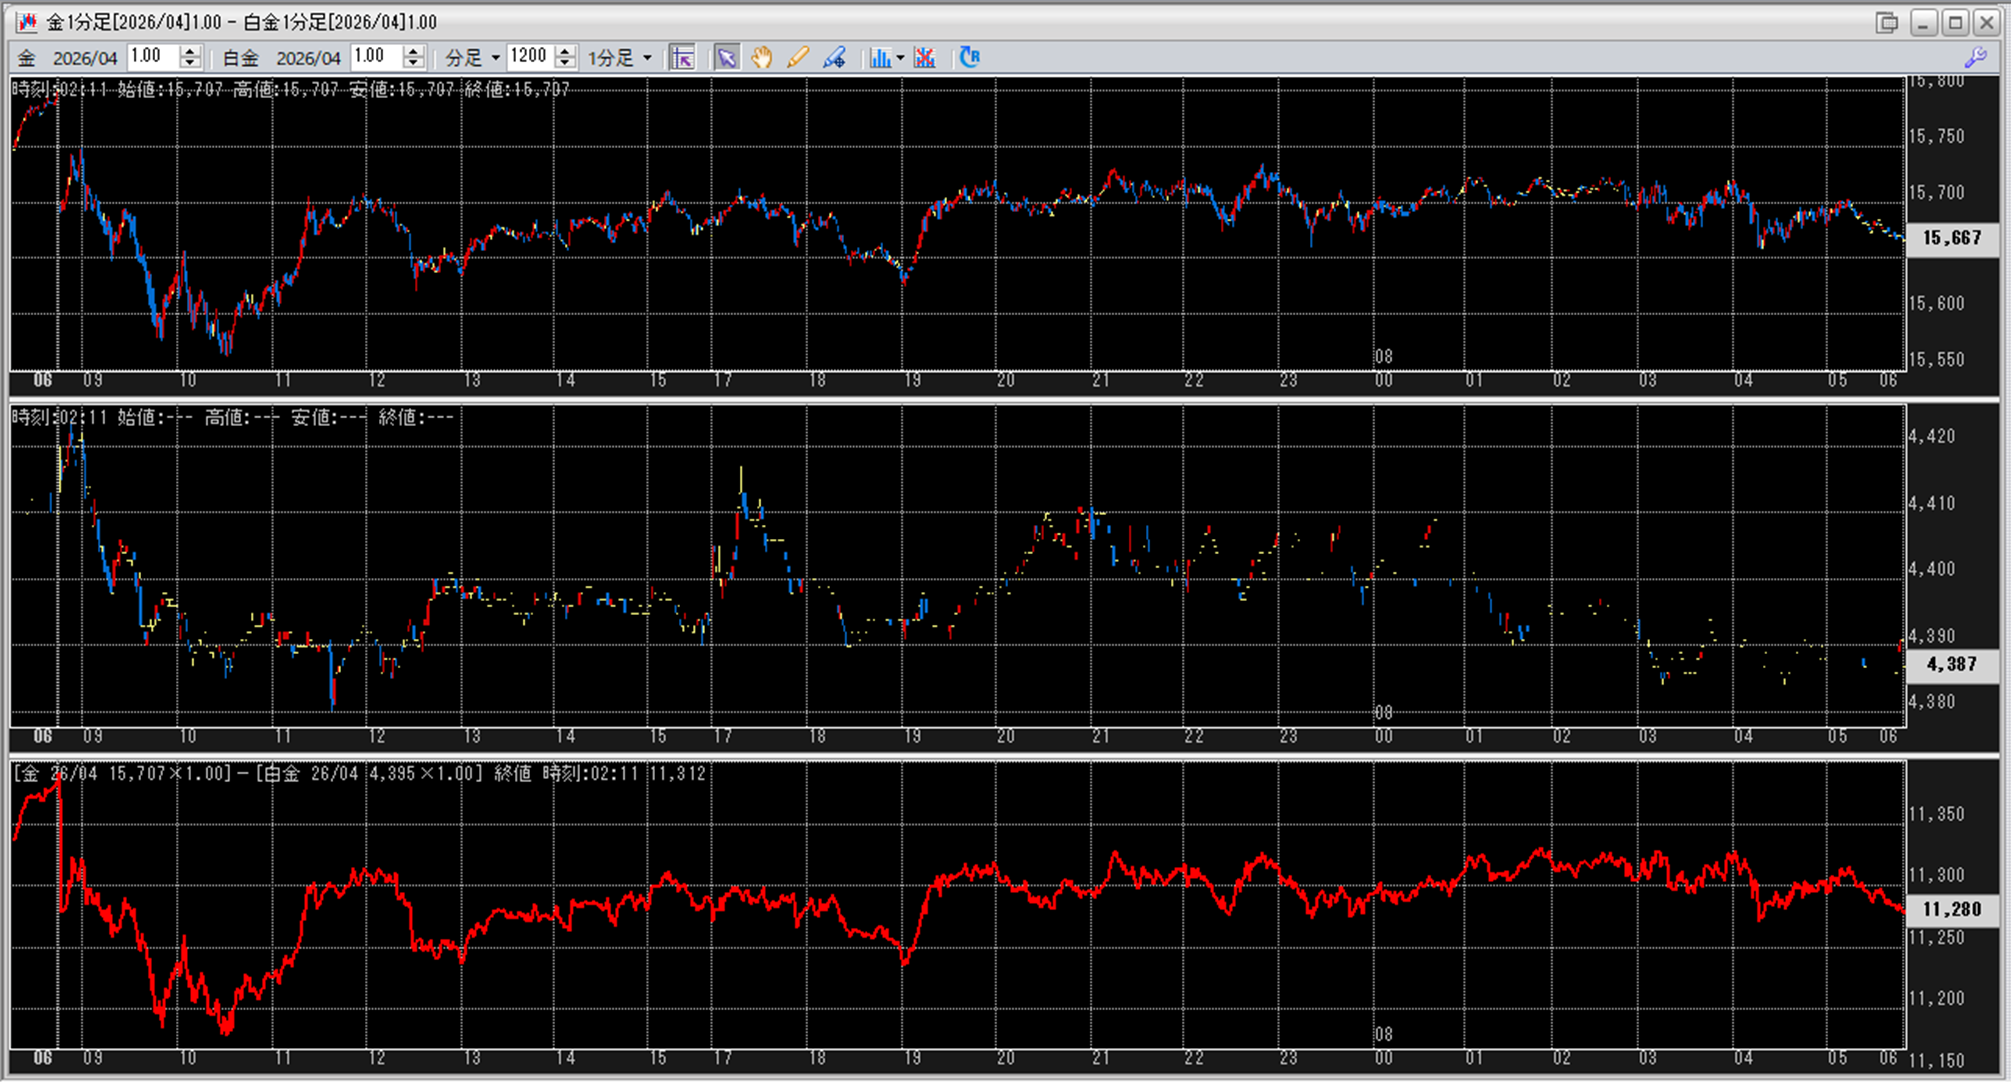Screen dimensions: 2011x1083
Task: Toggle the chart crosshair cursor button
Action: click(x=682, y=58)
